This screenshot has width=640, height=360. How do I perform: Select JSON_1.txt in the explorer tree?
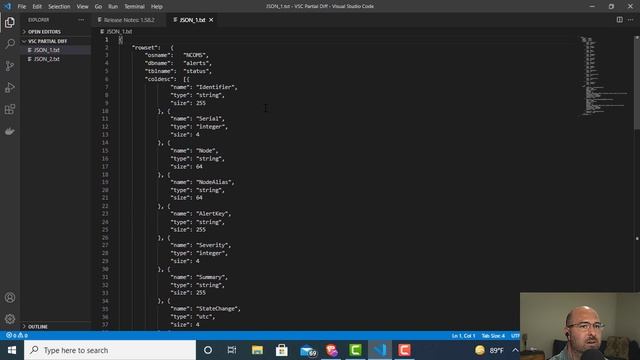pos(47,50)
